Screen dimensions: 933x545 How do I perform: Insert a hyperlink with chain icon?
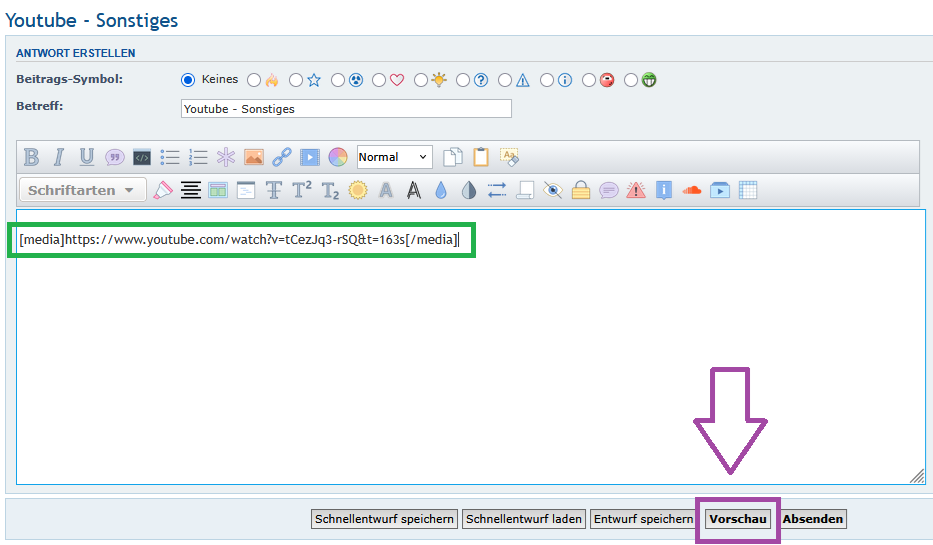point(282,157)
